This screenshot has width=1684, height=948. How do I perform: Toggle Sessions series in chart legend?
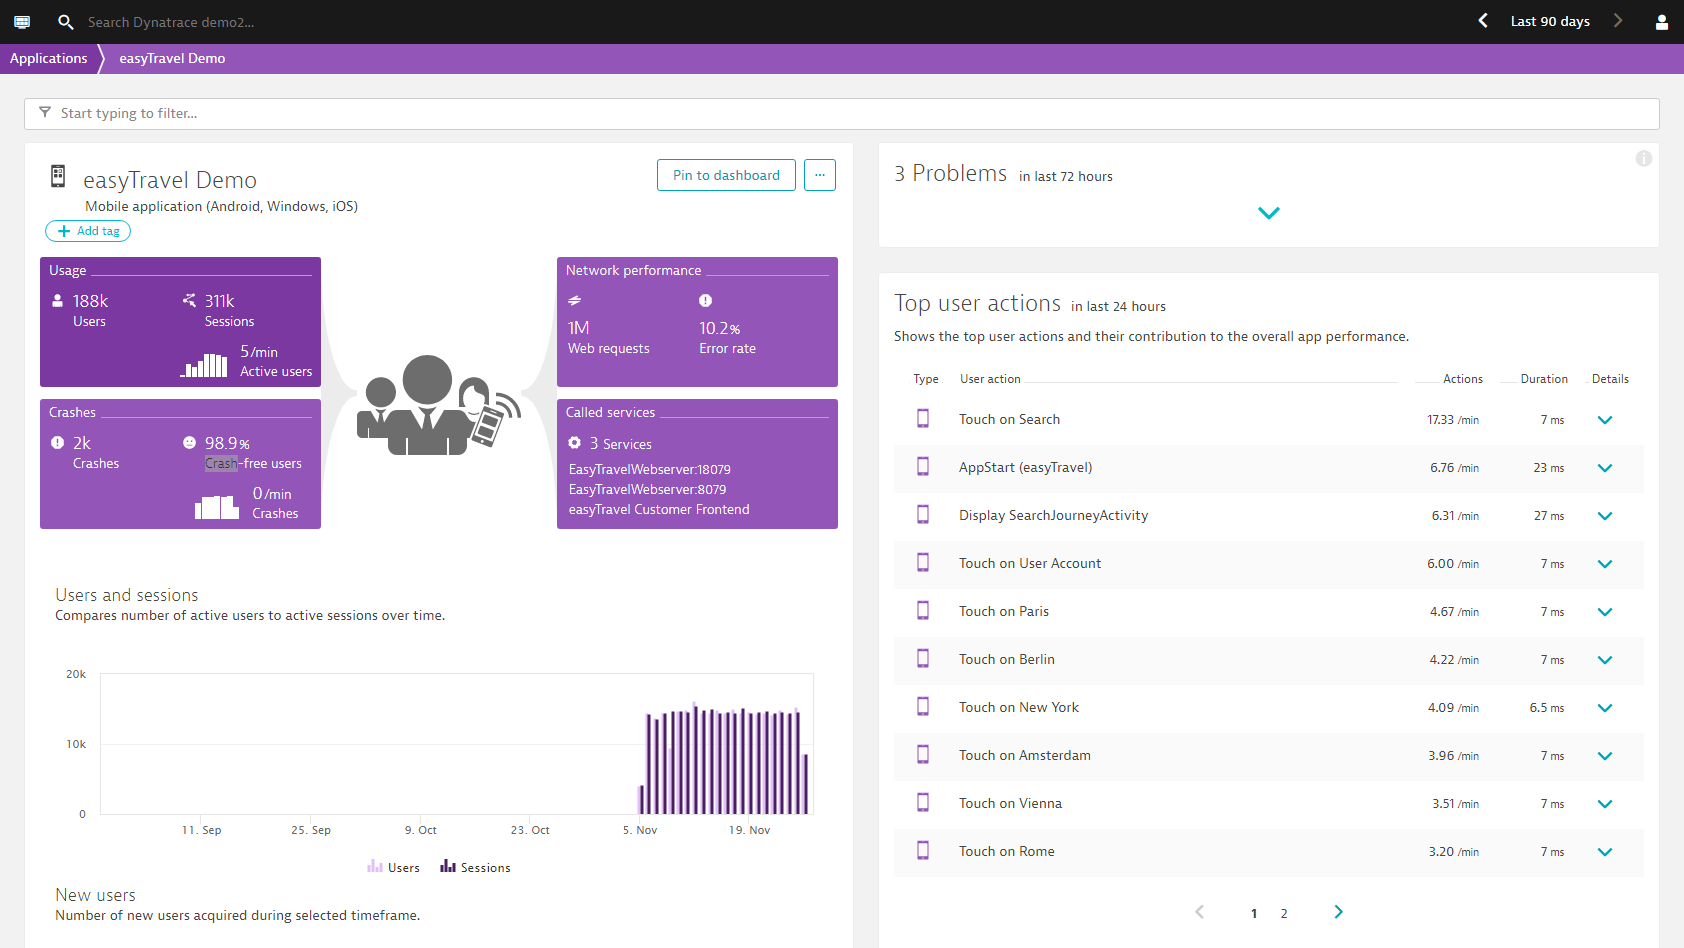pos(475,867)
